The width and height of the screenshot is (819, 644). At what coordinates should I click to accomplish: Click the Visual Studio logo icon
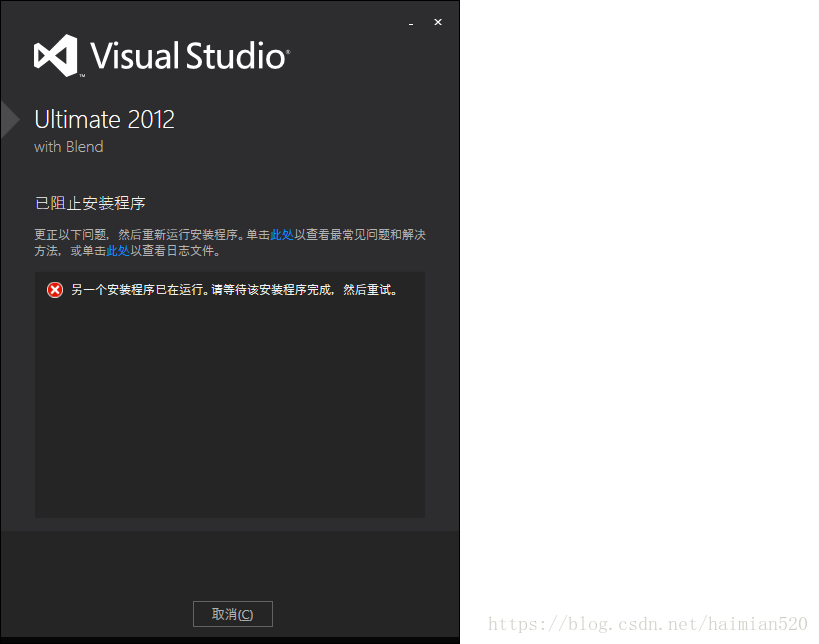tap(55, 55)
